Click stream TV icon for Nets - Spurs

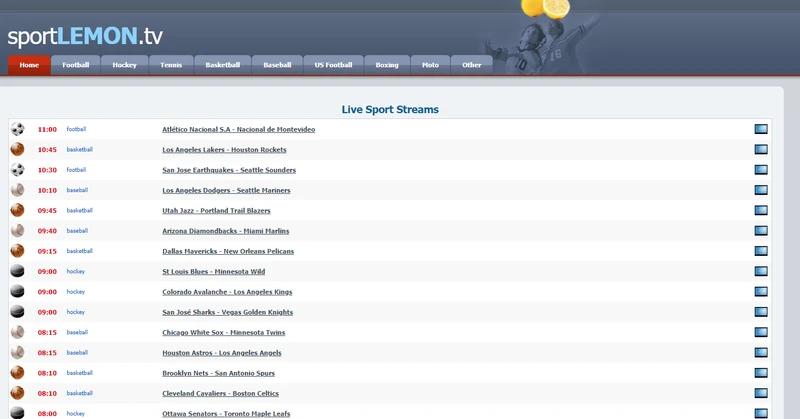tap(761, 373)
